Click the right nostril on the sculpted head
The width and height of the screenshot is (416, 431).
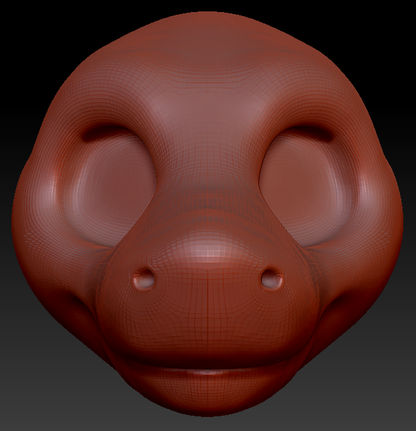pos(271,279)
